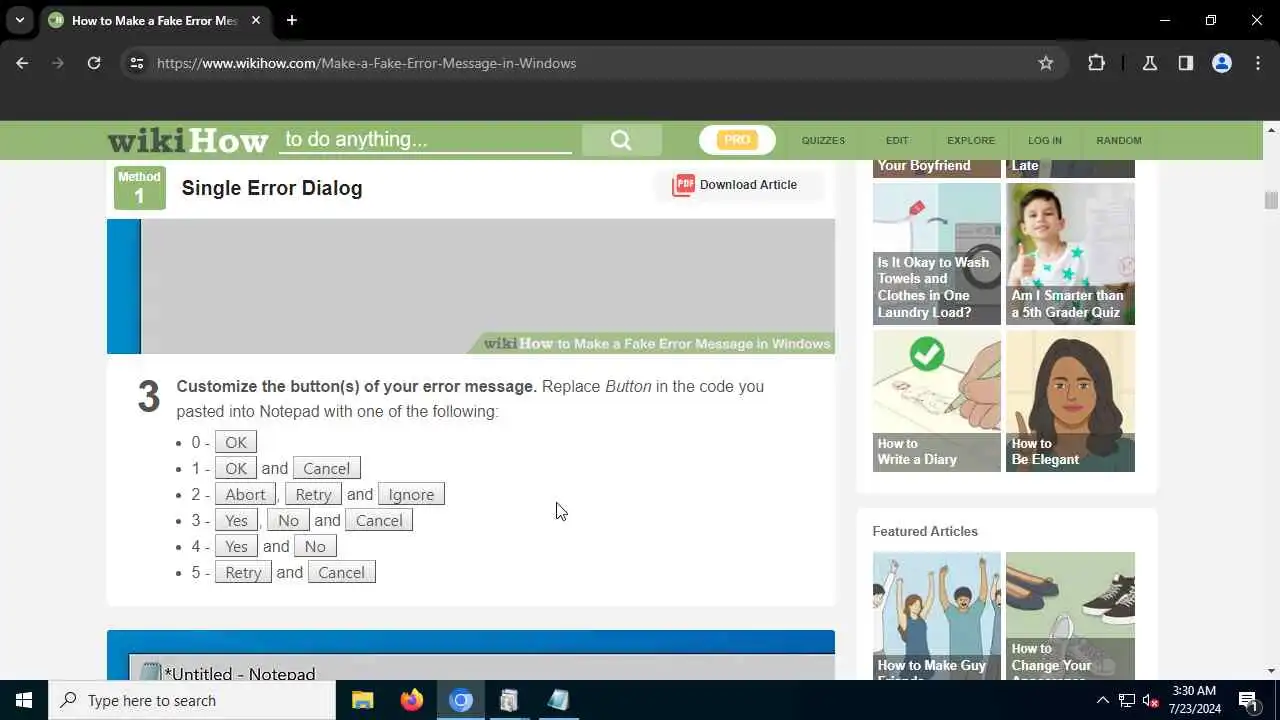Click the step 3 image above the instructions
This screenshot has width=1280, height=720.
(471, 287)
